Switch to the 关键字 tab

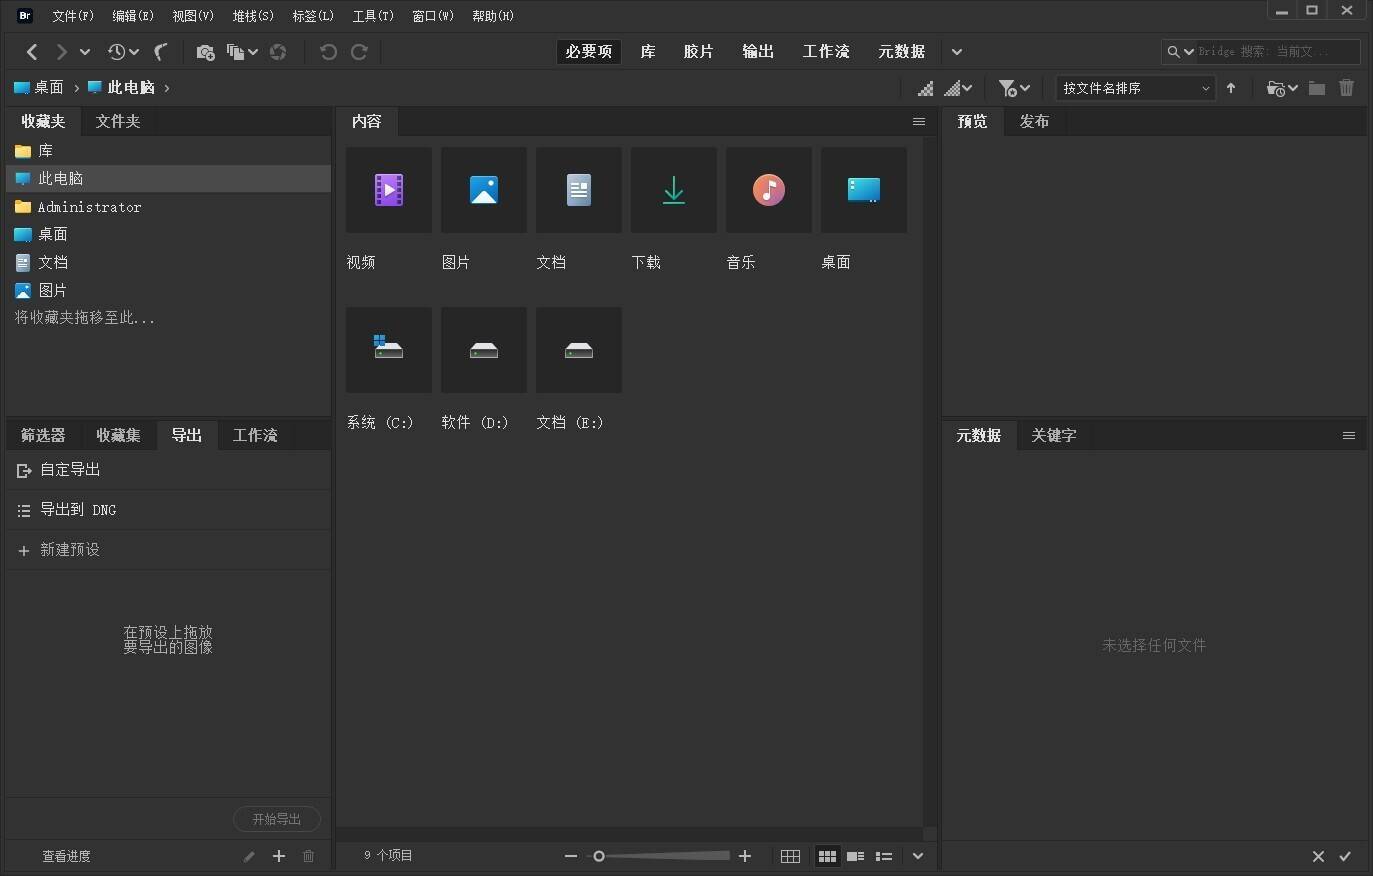point(1053,435)
